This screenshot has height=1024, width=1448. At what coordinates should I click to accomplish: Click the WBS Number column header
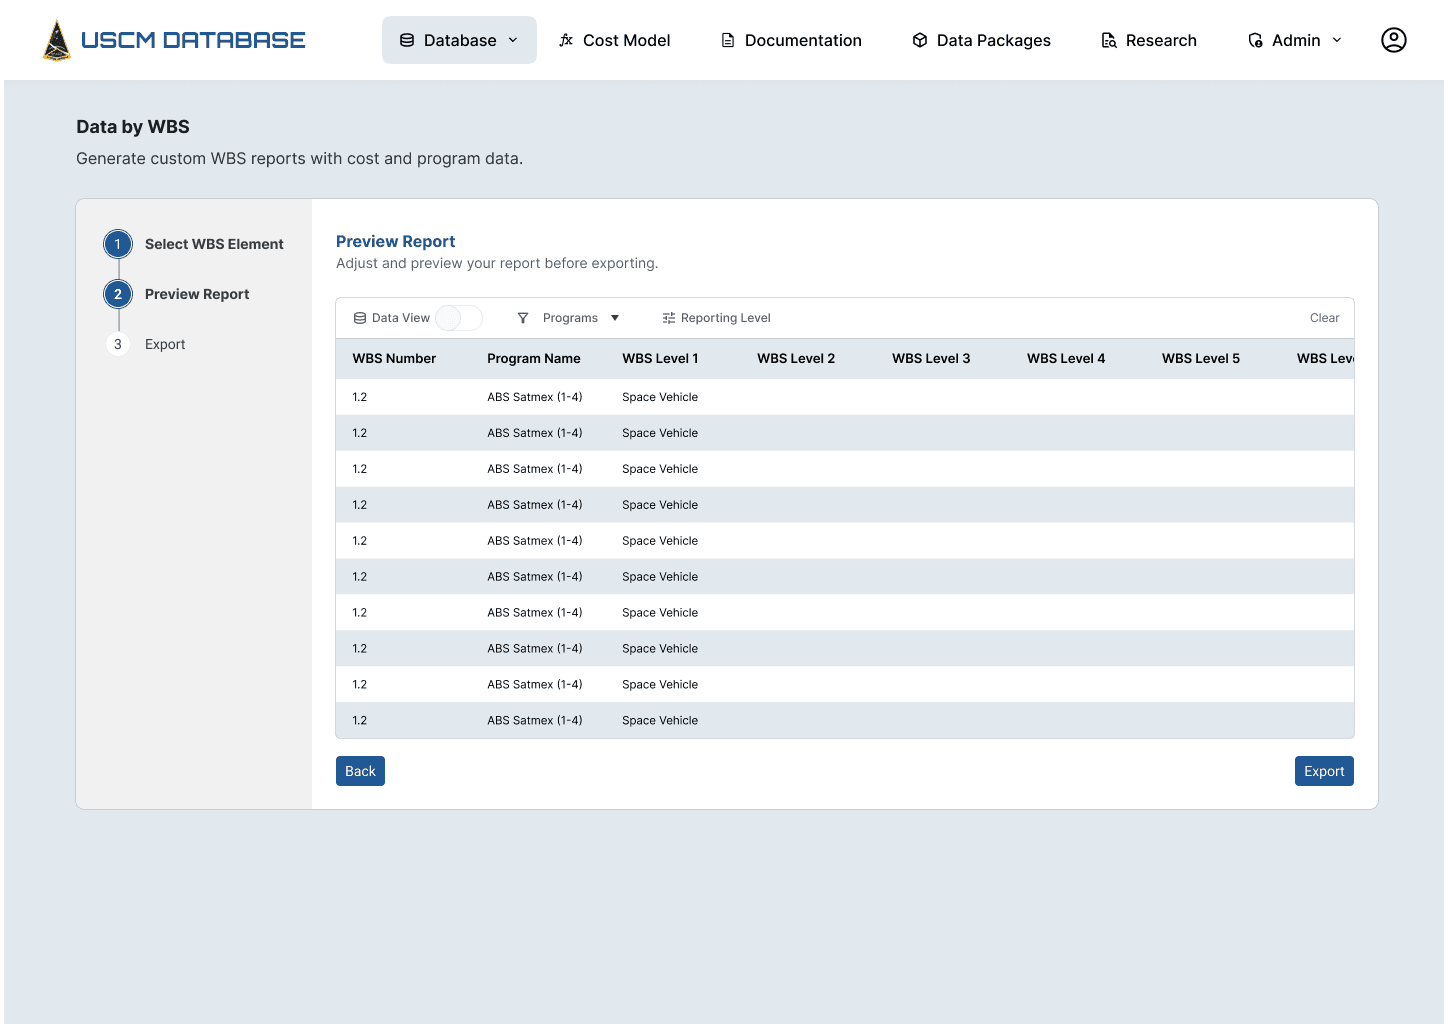tap(394, 358)
